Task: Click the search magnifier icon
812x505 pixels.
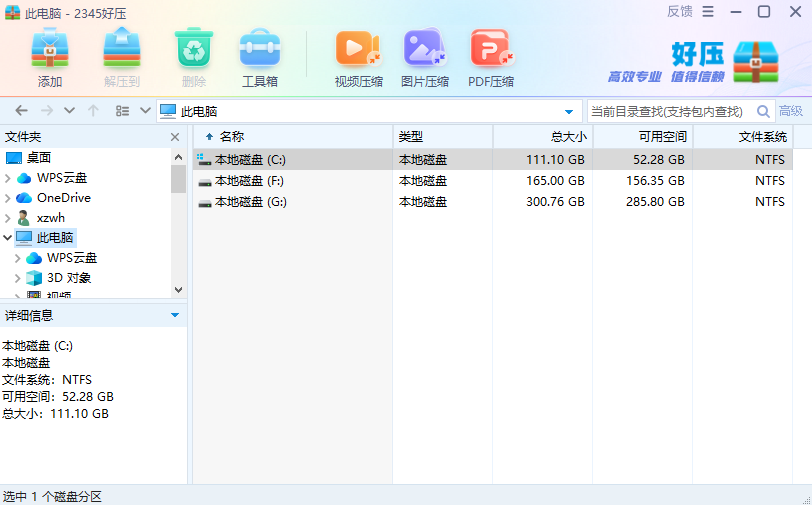Action: click(763, 111)
